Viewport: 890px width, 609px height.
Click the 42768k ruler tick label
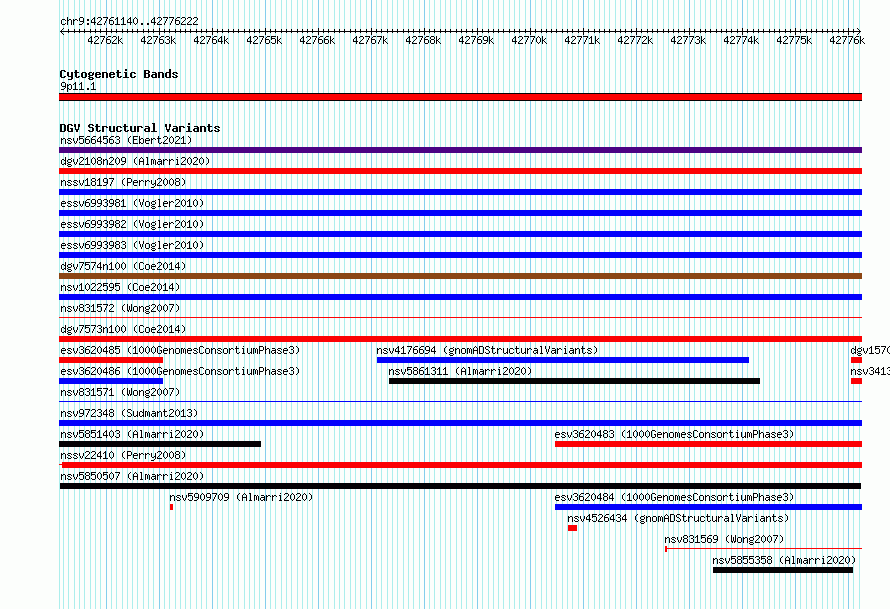tap(423, 40)
